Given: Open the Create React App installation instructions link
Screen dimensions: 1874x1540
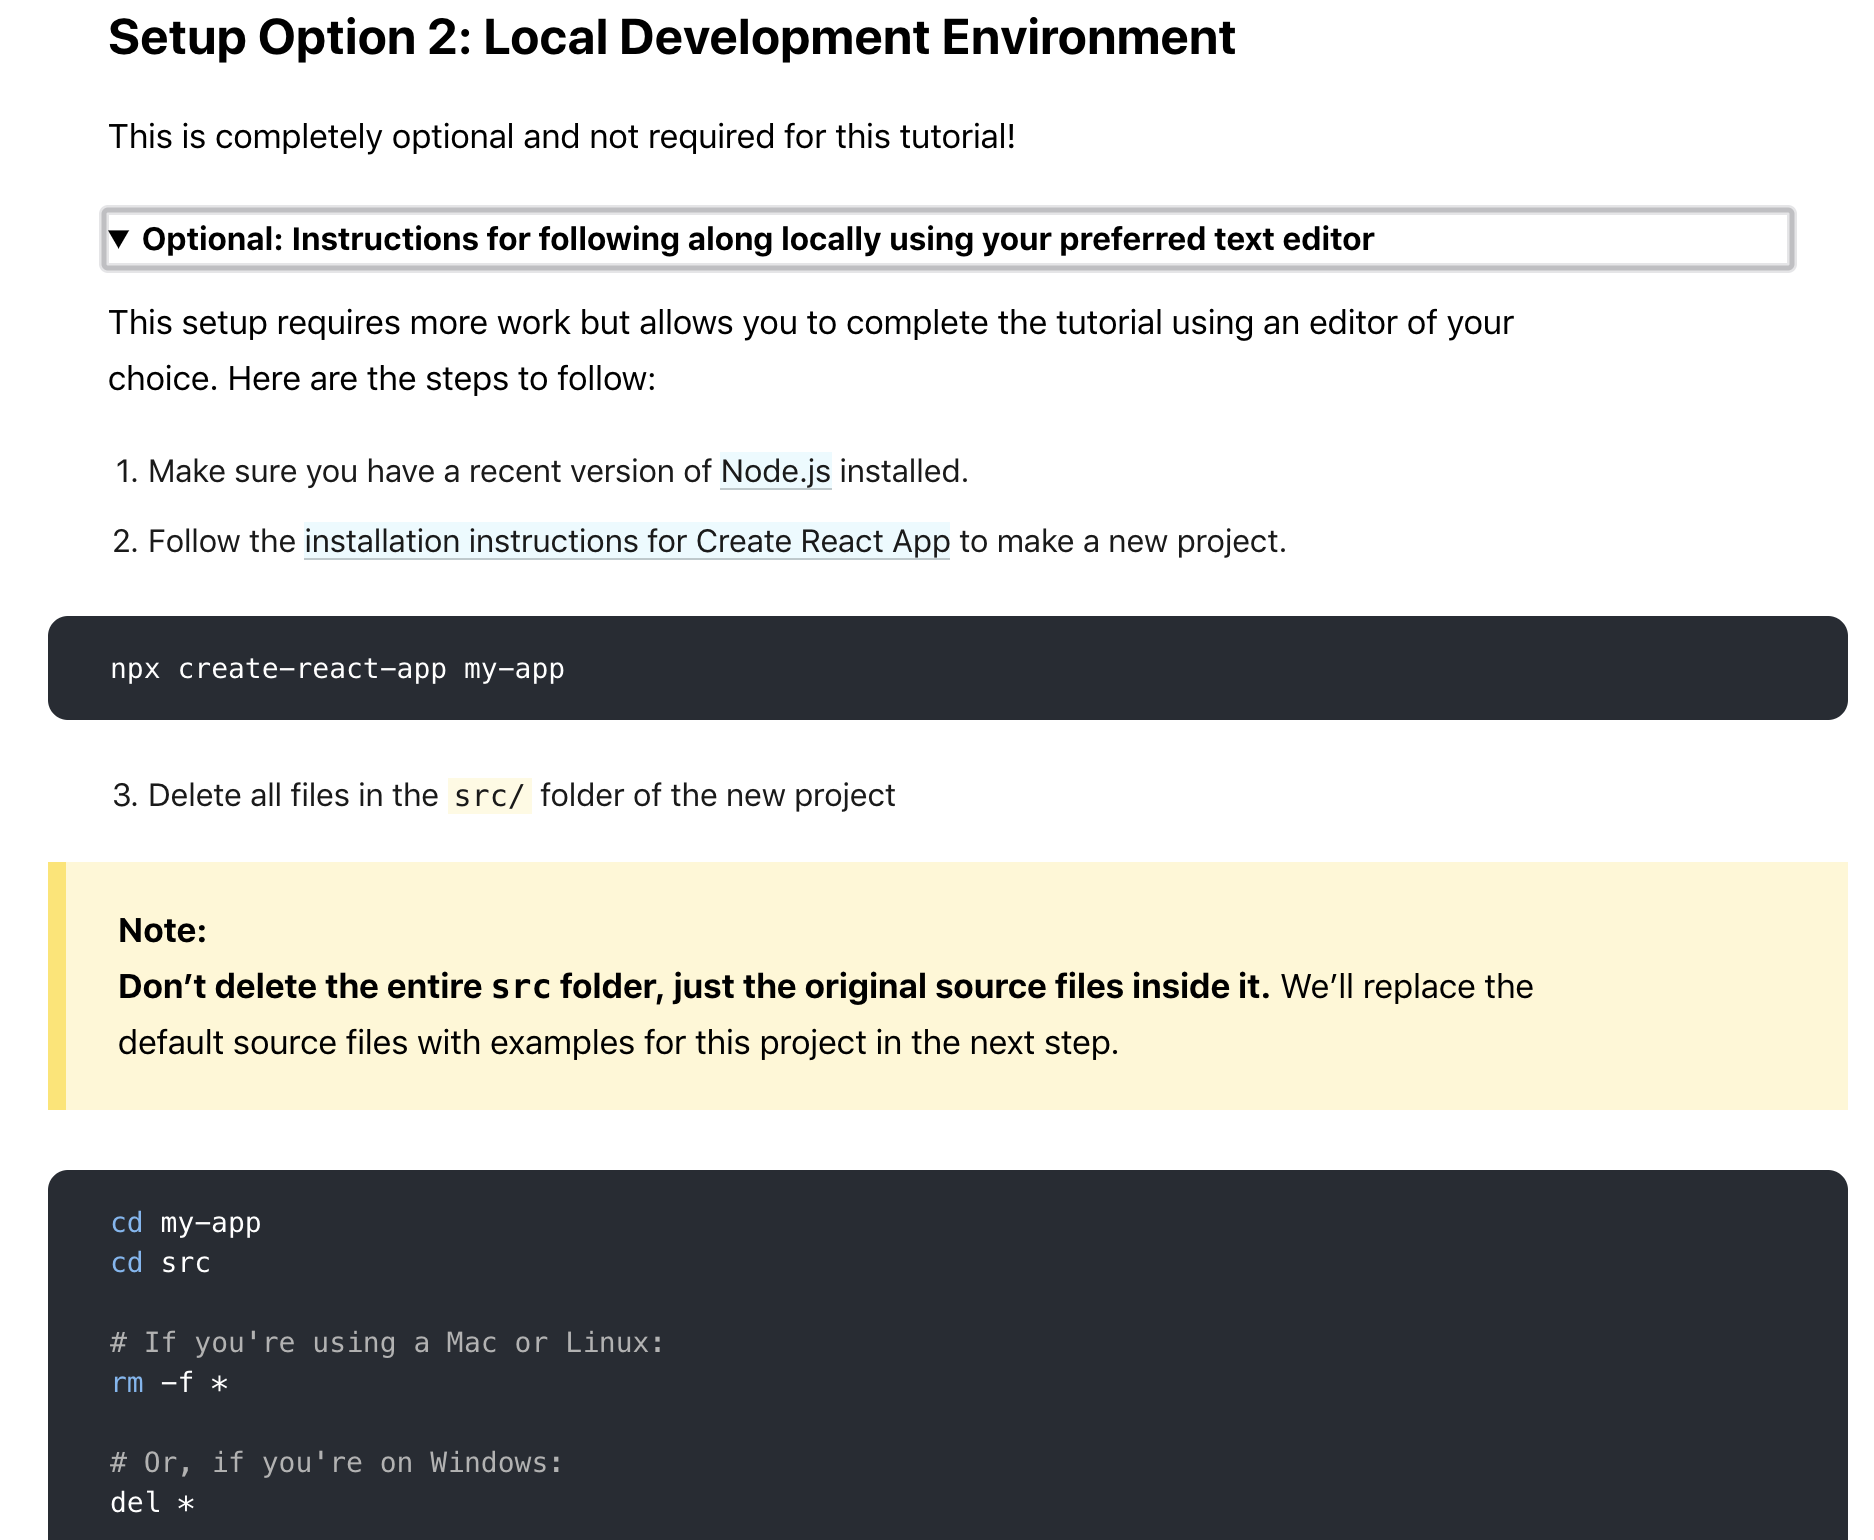Looking at the screenshot, I should tap(627, 541).
